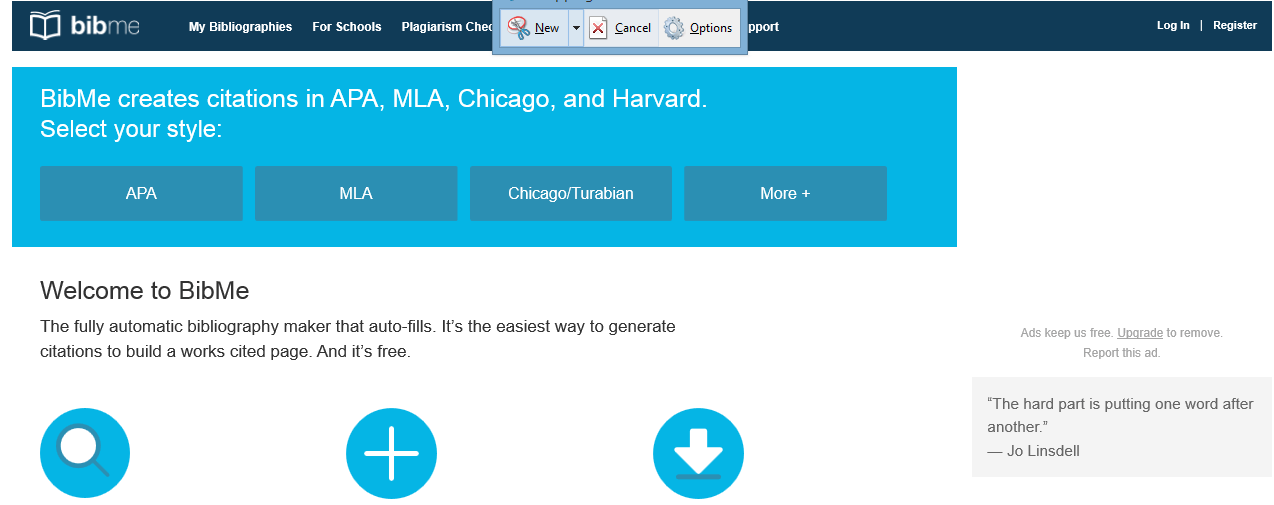The height and width of the screenshot is (505, 1274).
Task: Choose the Chicago/Turabian style
Action: [x=571, y=193]
